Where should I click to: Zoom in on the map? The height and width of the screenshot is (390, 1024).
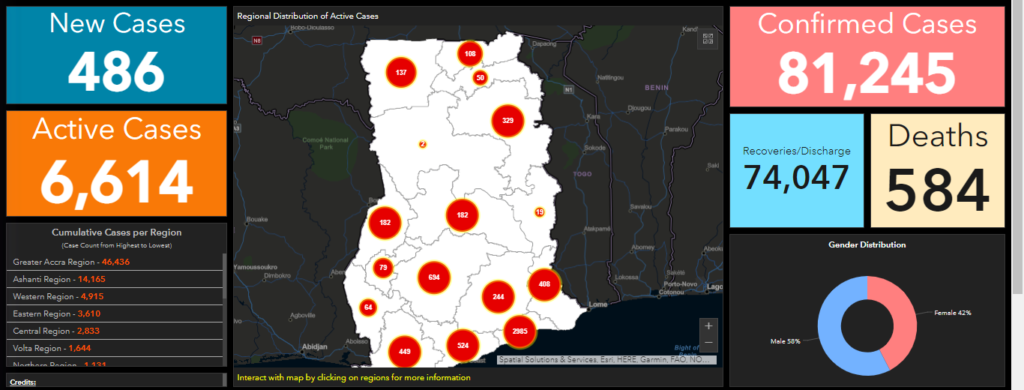[709, 325]
